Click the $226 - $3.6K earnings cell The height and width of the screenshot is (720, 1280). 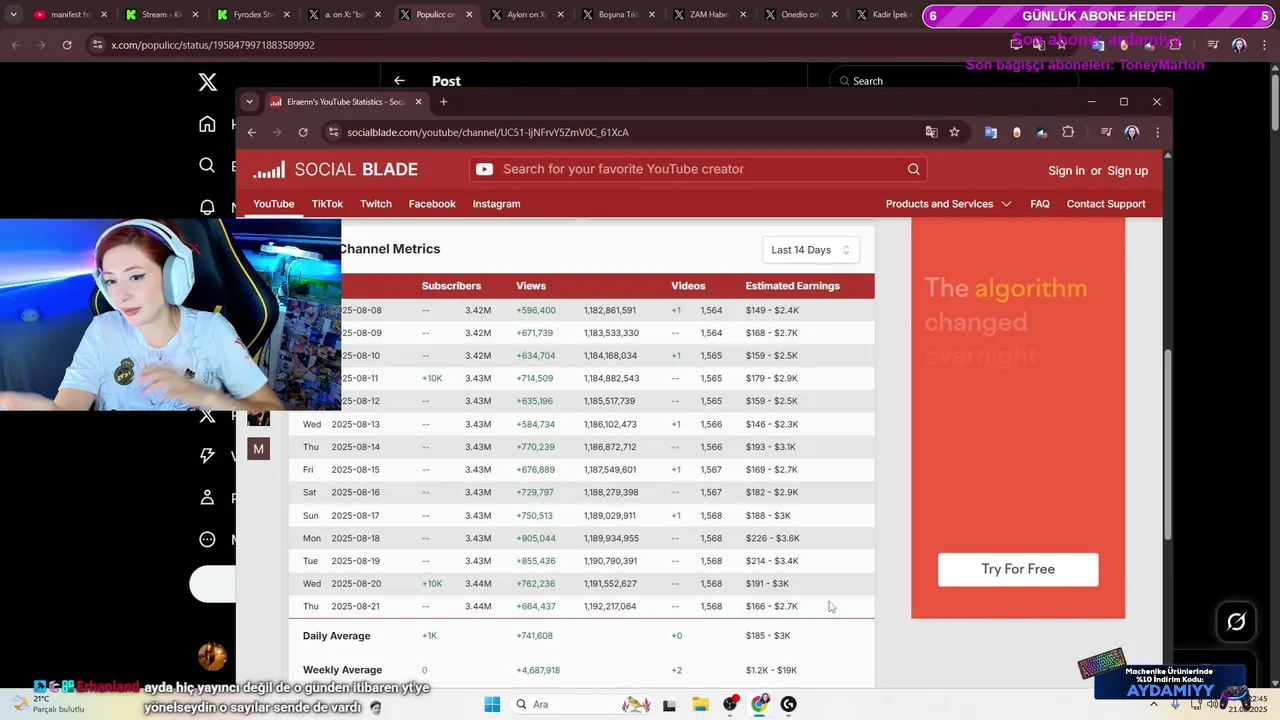(x=772, y=538)
